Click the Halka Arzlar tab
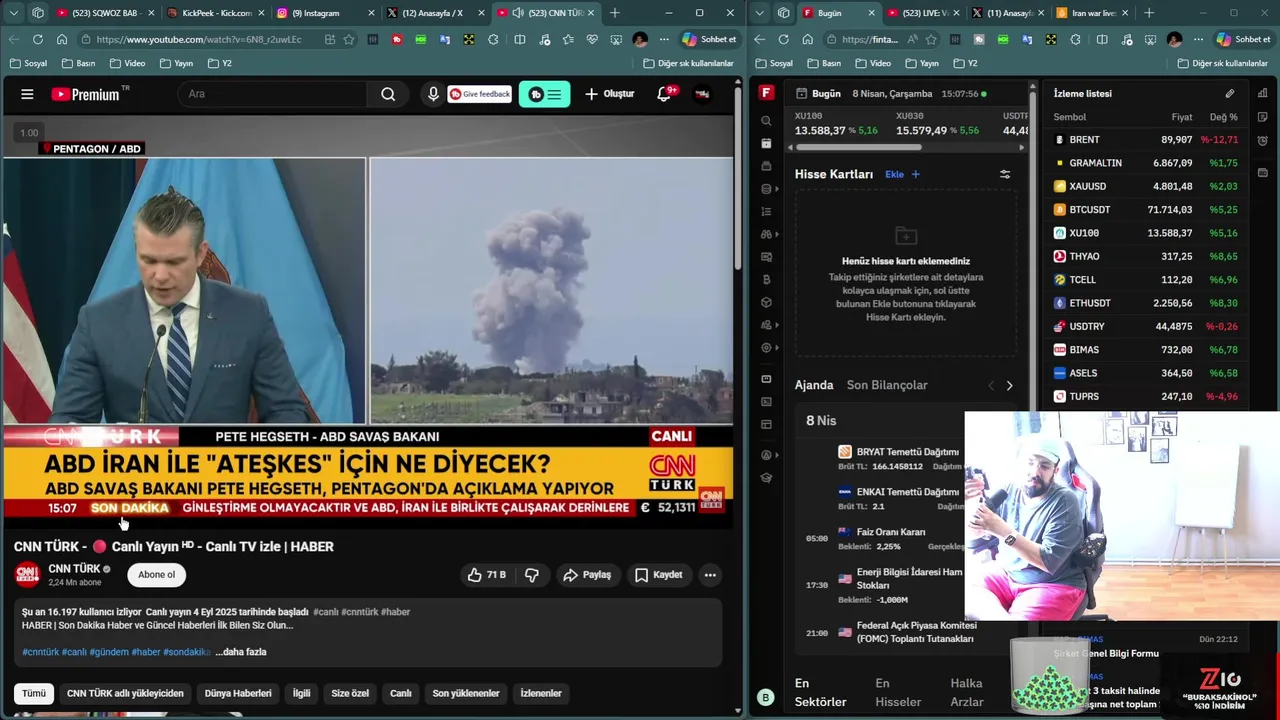Screen dimensions: 1280x720 [x=967, y=692]
